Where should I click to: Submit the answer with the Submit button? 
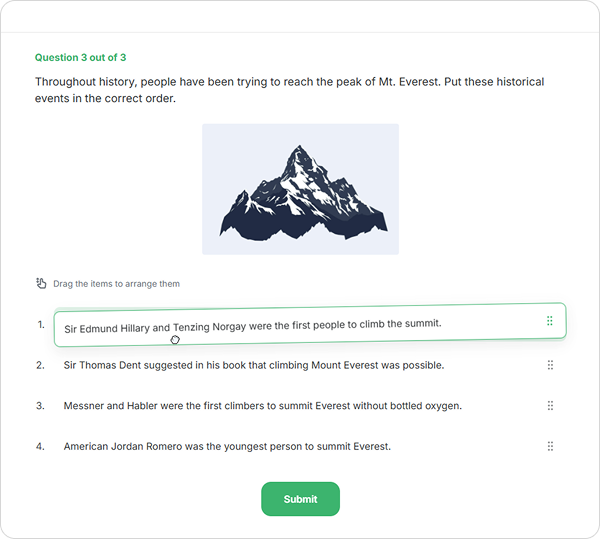click(300, 499)
